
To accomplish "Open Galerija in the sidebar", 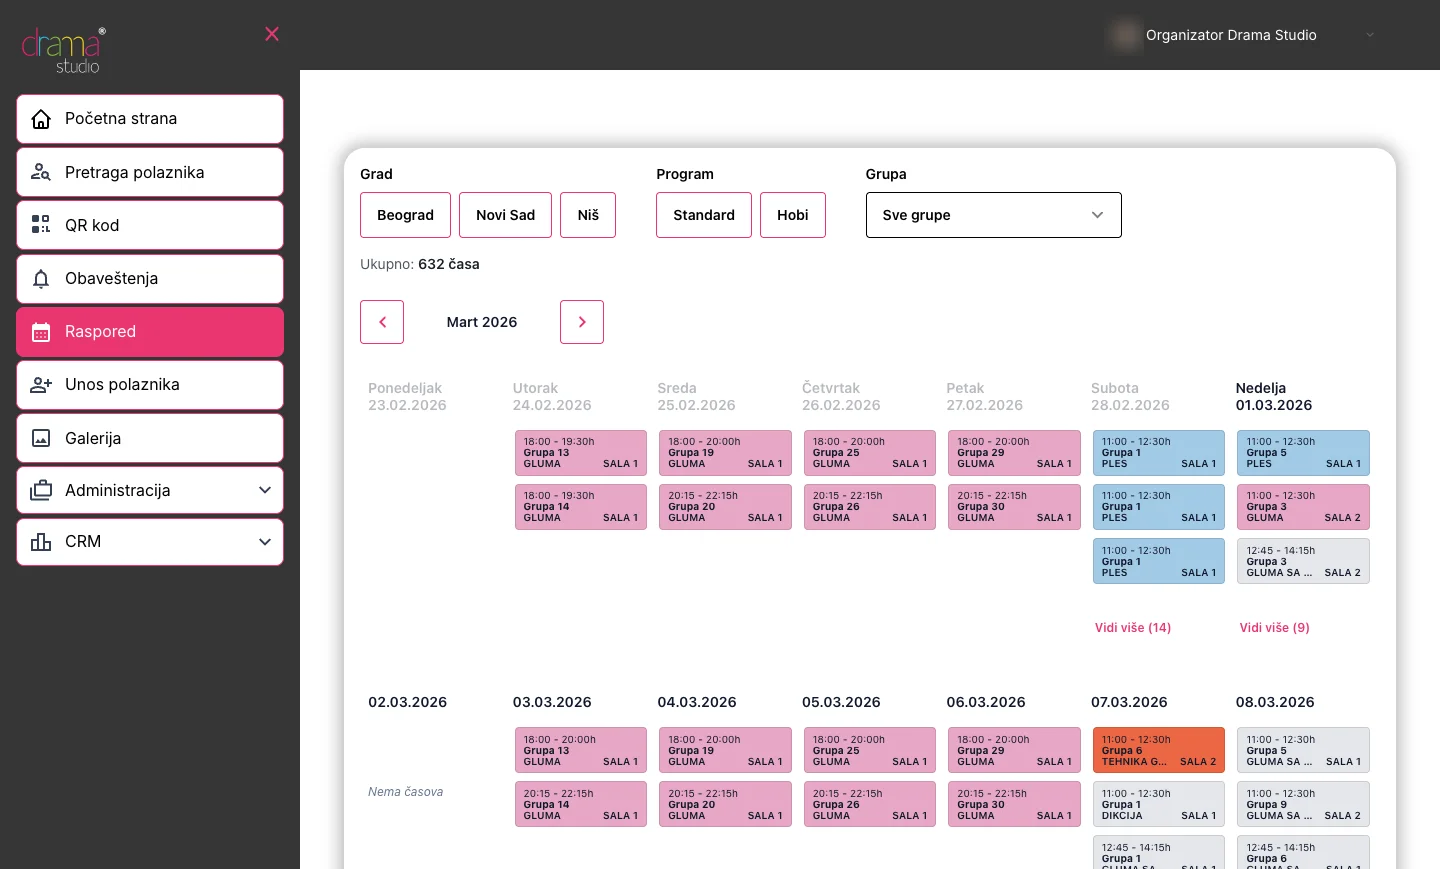I will pos(150,438).
